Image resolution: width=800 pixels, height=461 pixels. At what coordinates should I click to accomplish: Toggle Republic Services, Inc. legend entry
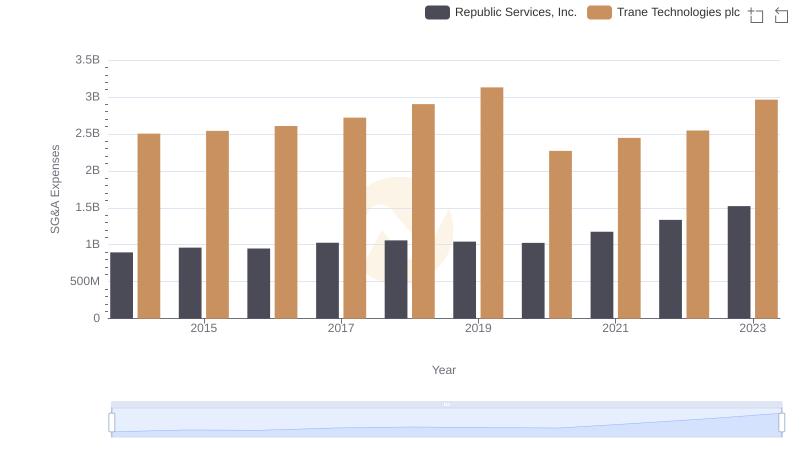pyautogui.click(x=501, y=12)
